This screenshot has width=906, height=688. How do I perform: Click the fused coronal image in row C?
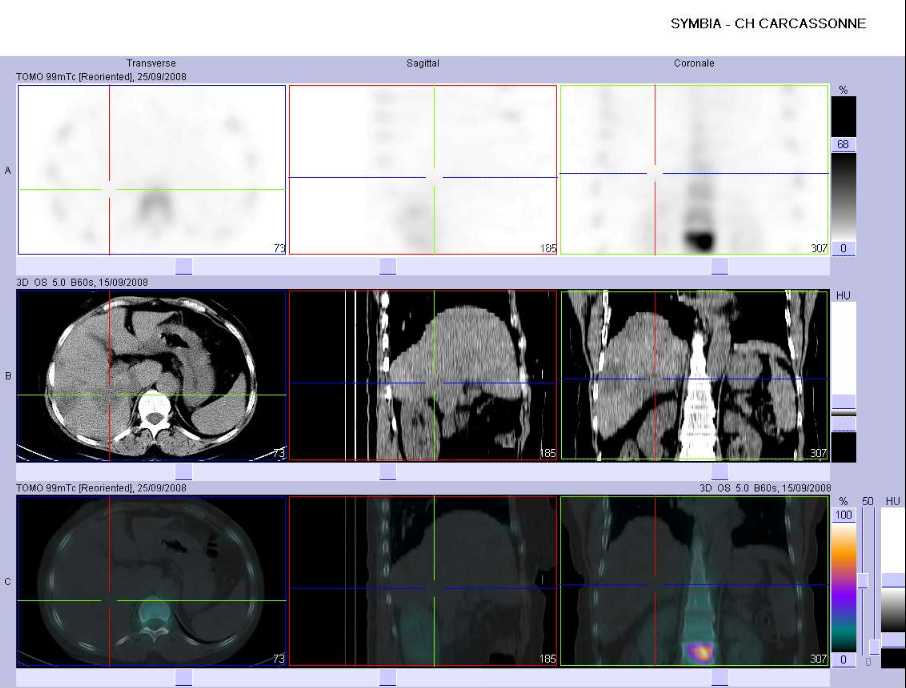[694, 581]
